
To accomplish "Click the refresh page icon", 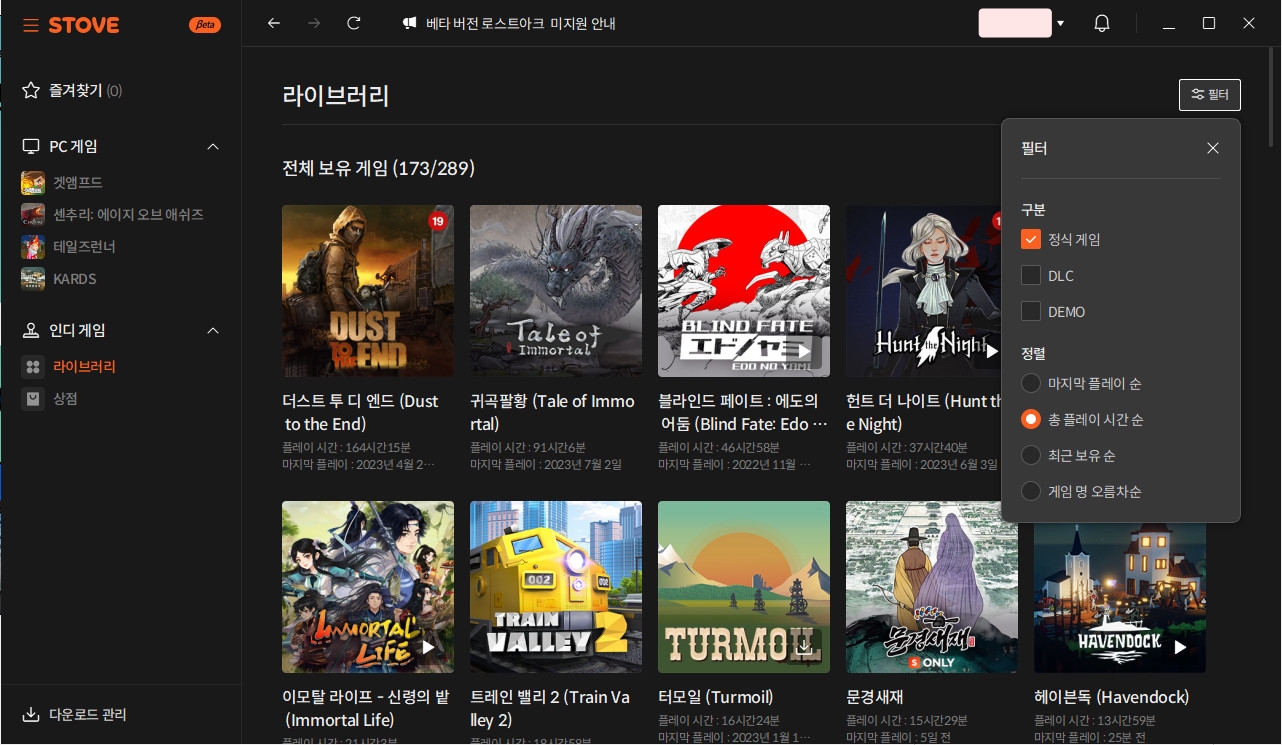I will point(353,23).
